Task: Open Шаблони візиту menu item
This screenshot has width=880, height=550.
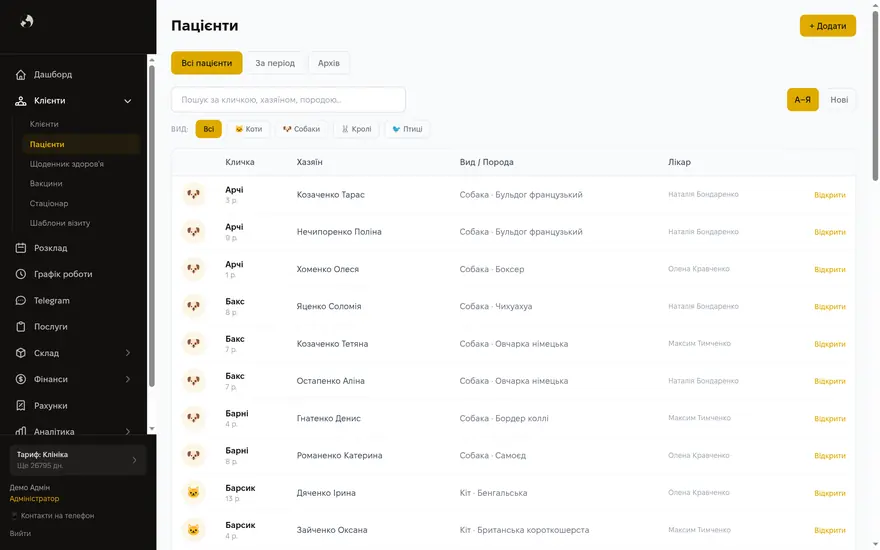Action: 60,223
